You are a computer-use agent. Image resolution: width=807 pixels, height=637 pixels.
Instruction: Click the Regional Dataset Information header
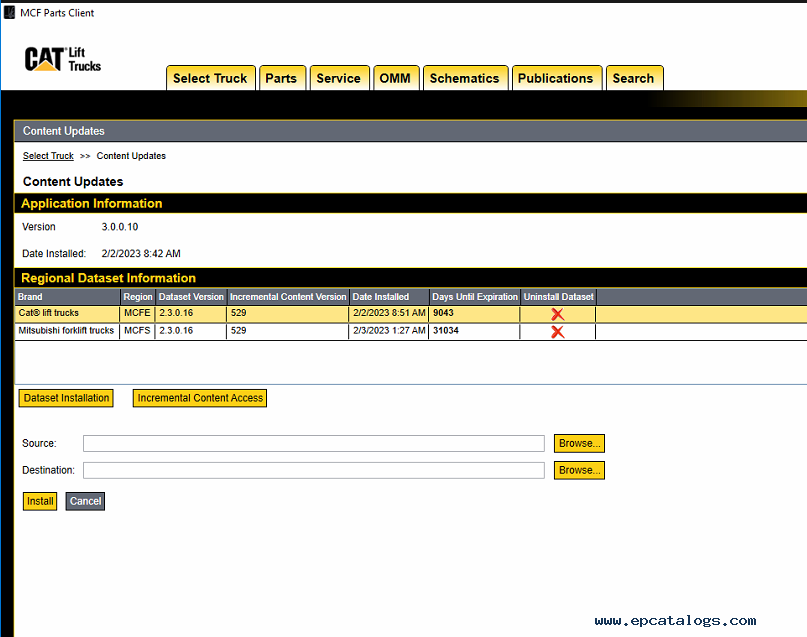(411, 278)
